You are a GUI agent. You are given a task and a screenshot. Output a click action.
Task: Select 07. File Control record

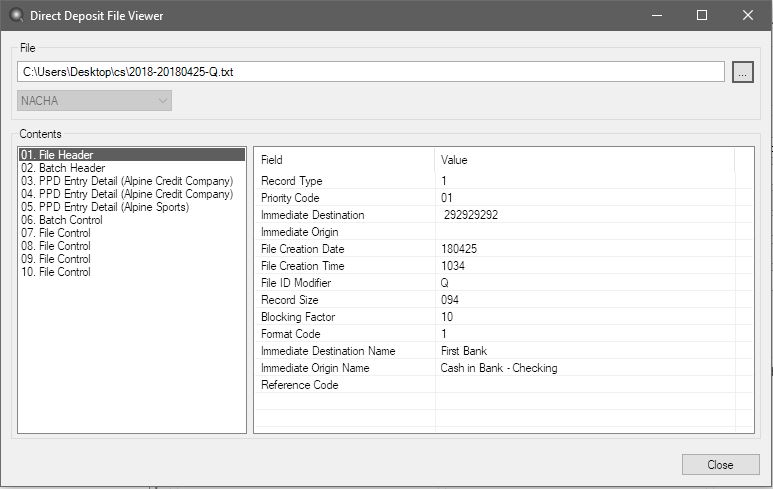pos(56,233)
